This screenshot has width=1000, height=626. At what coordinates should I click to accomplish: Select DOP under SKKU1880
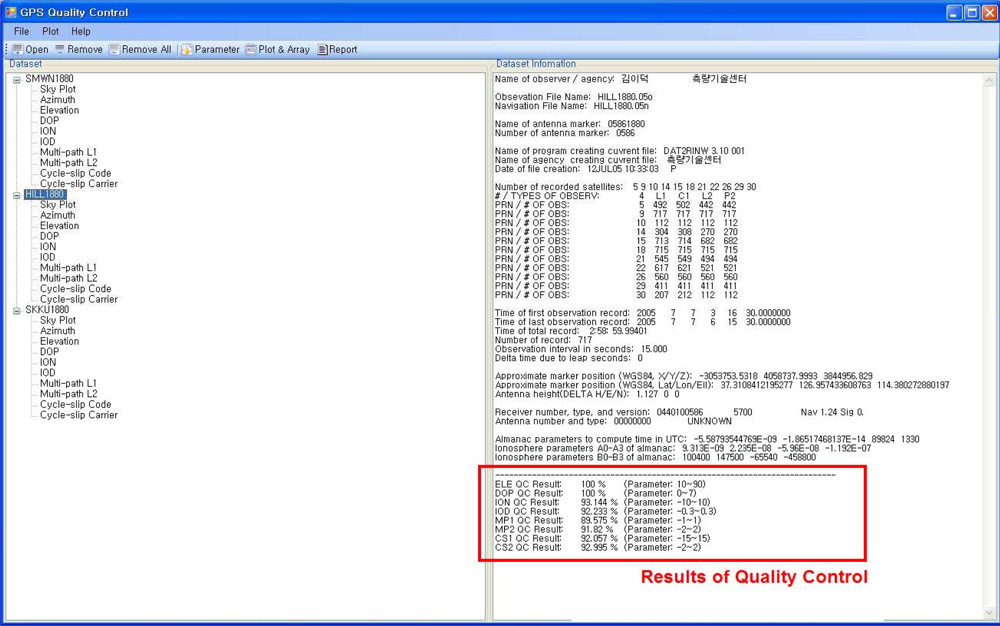pos(49,352)
